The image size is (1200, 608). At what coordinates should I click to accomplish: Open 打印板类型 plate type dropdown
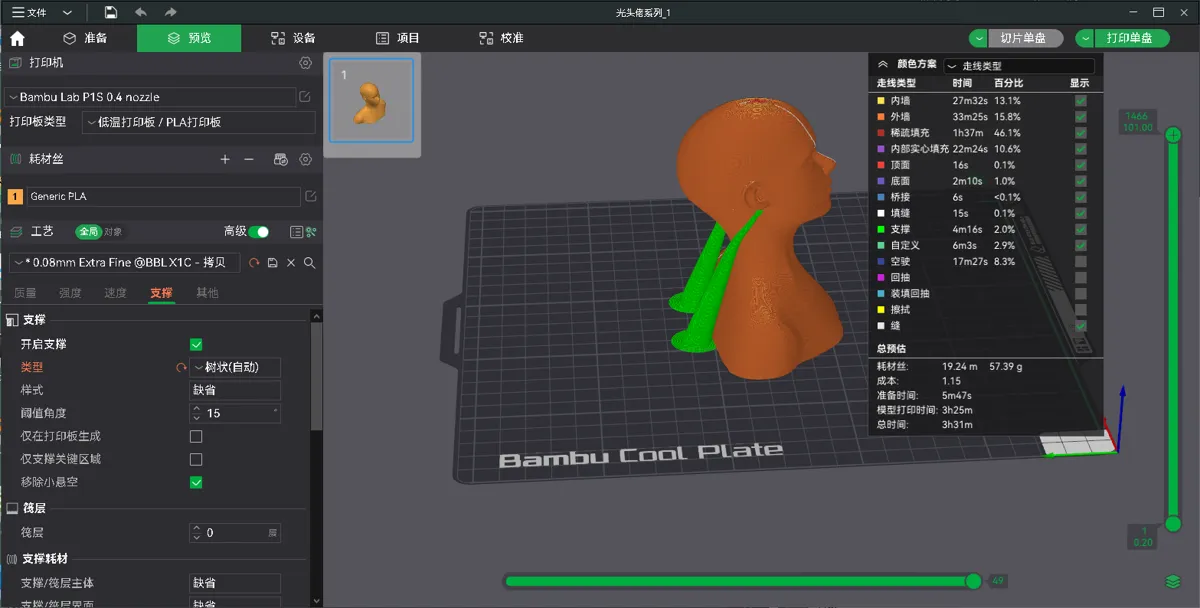pos(200,122)
